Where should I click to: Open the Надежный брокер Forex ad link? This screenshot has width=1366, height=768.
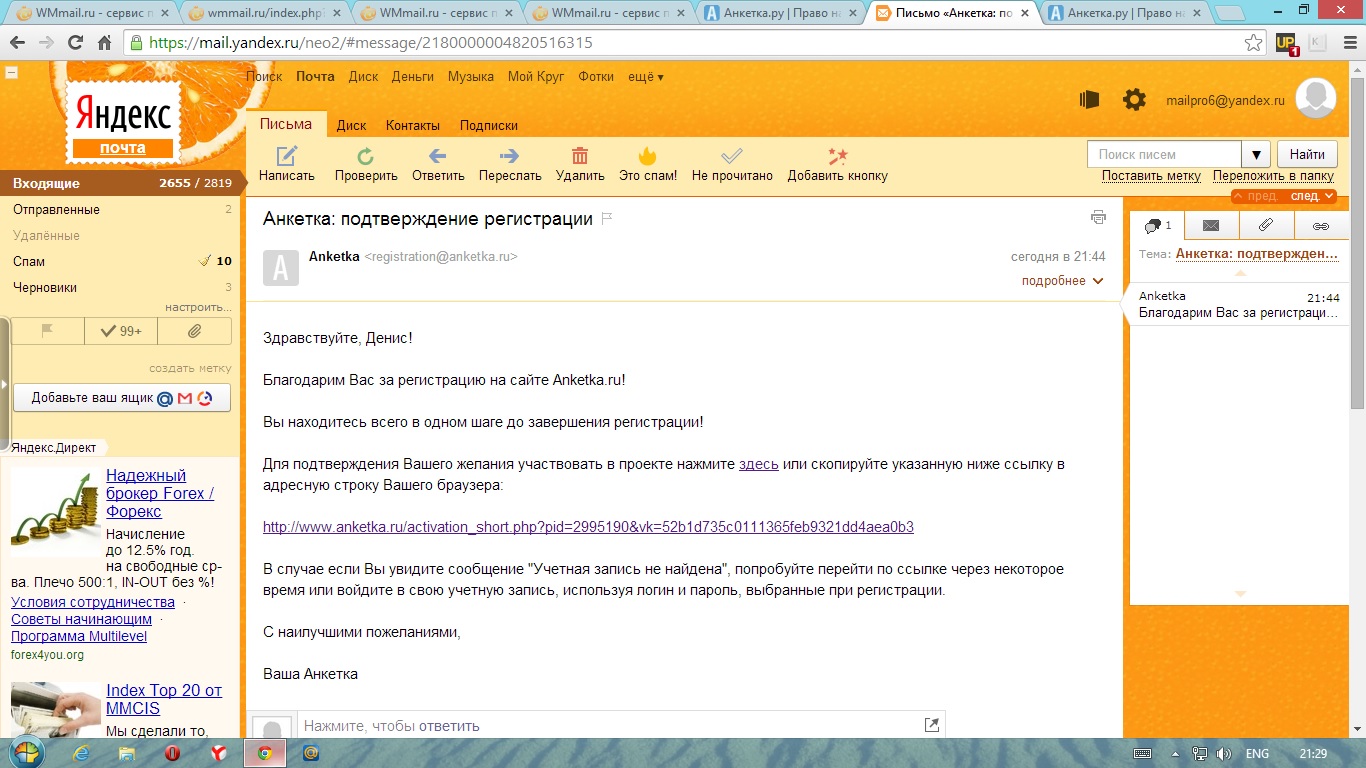160,493
